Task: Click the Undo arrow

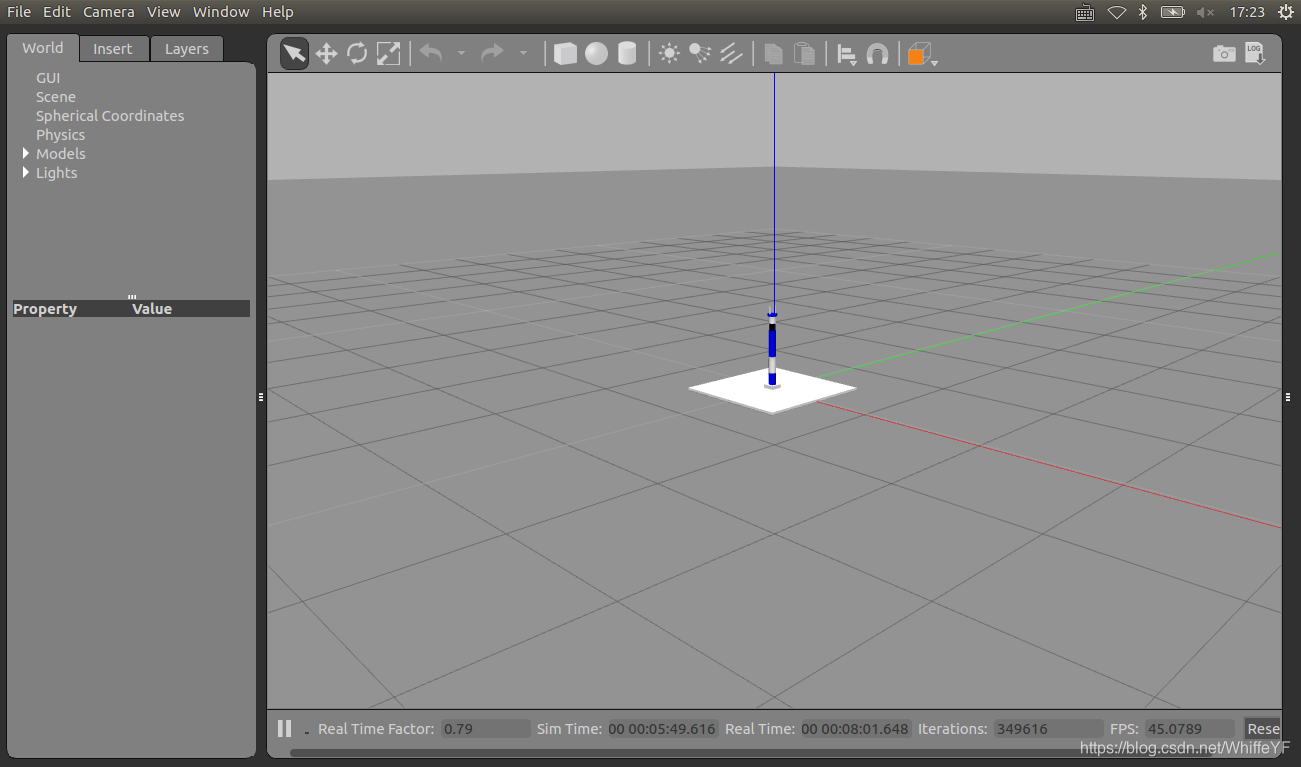Action: (431, 53)
